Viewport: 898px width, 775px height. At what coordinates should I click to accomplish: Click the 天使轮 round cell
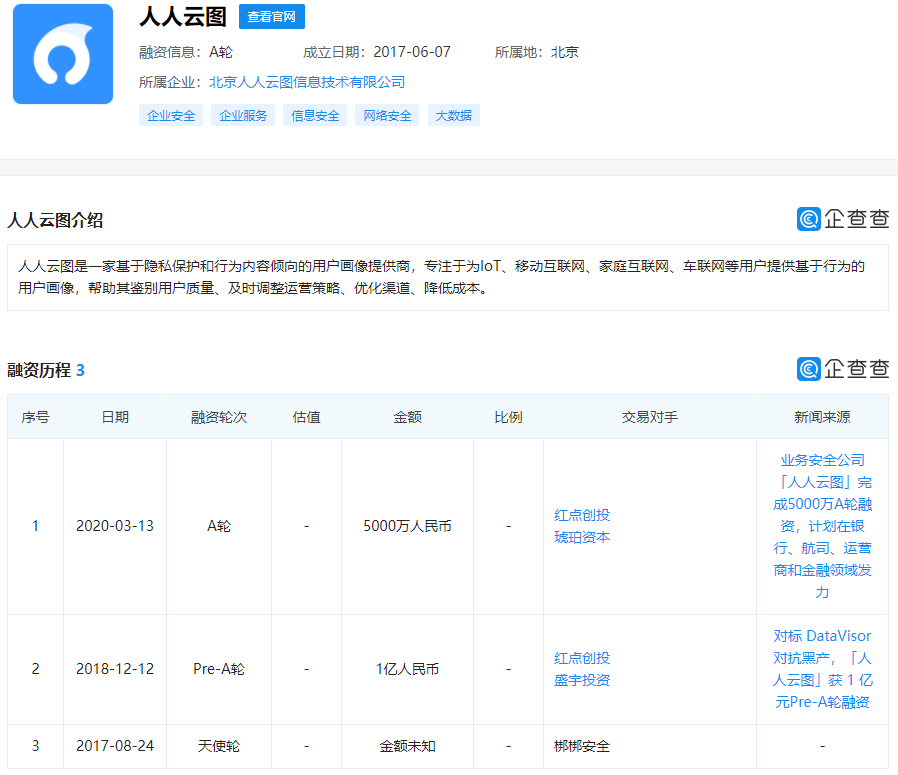point(219,746)
